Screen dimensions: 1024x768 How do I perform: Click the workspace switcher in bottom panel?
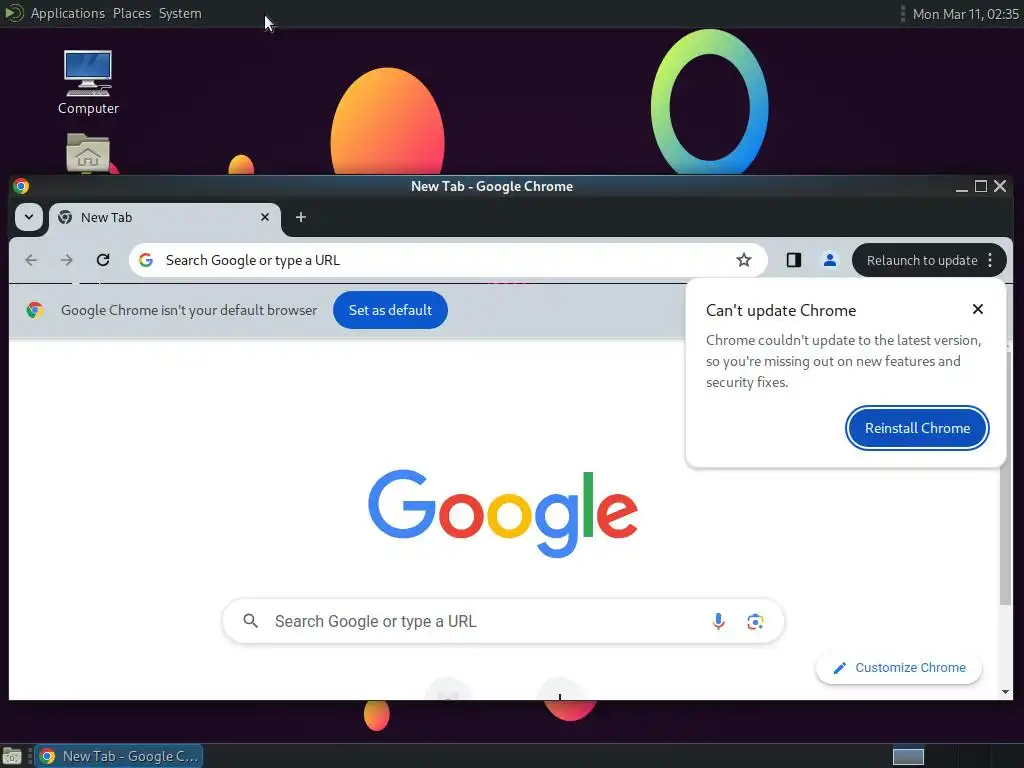pos(908,756)
